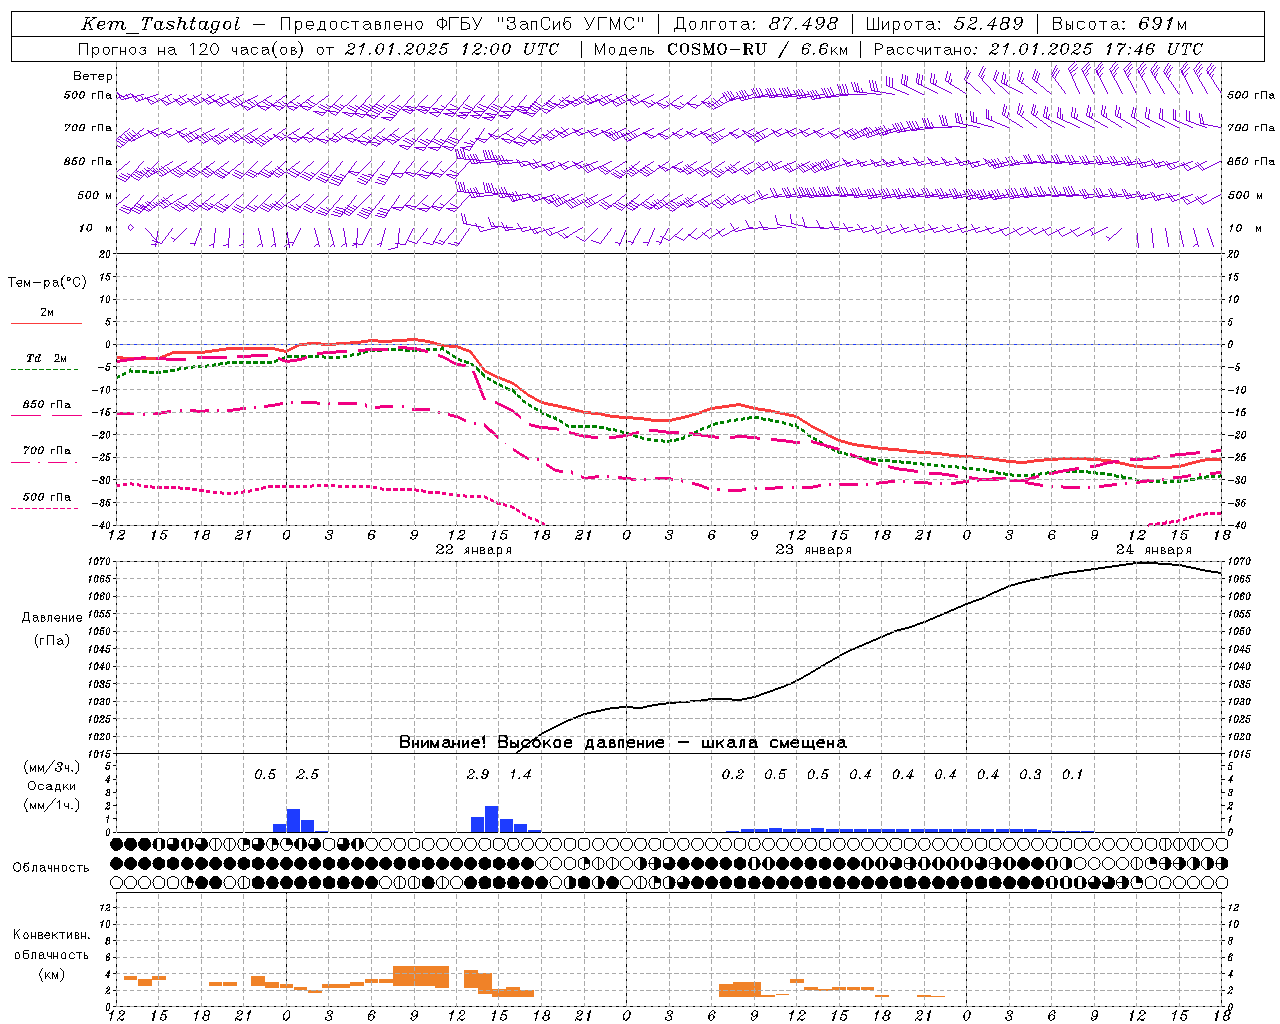The height and width of the screenshot is (1024, 1280).
Task: Click the 'Td 2м' dew point legend entry
Action: tap(47, 358)
